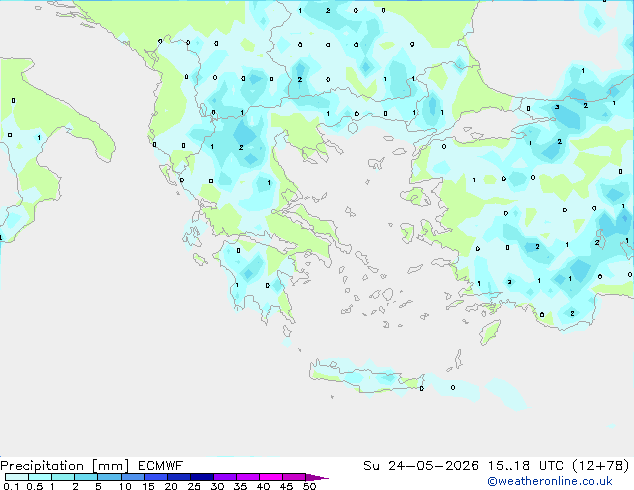Choose the 25–30 mm navy legend swatch
Image resolution: width=634 pixels, height=490 pixels.
202,477
